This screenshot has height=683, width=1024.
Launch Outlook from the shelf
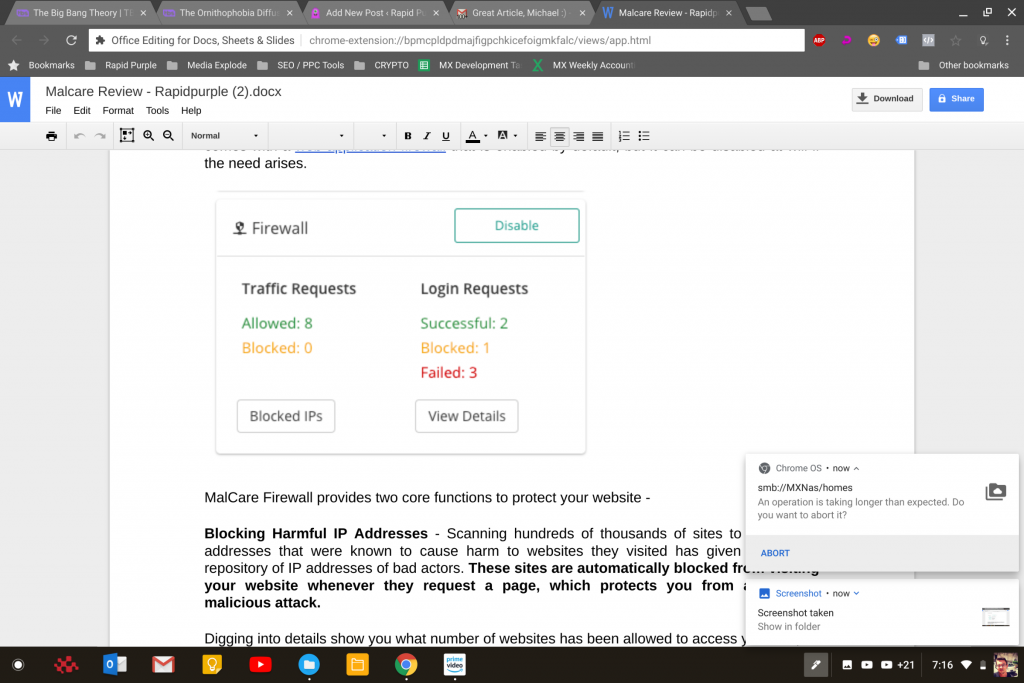(x=115, y=665)
